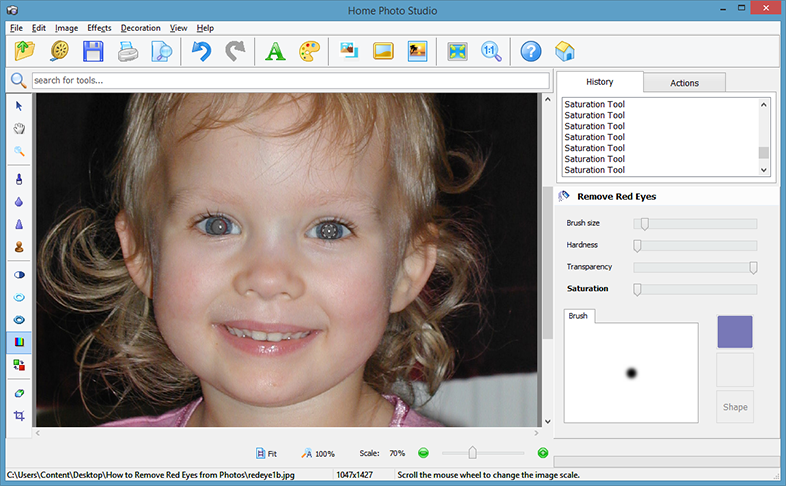Screen dimensions: 786x486
Task: Click the Fit button in bottom bar
Action: [x=267, y=453]
